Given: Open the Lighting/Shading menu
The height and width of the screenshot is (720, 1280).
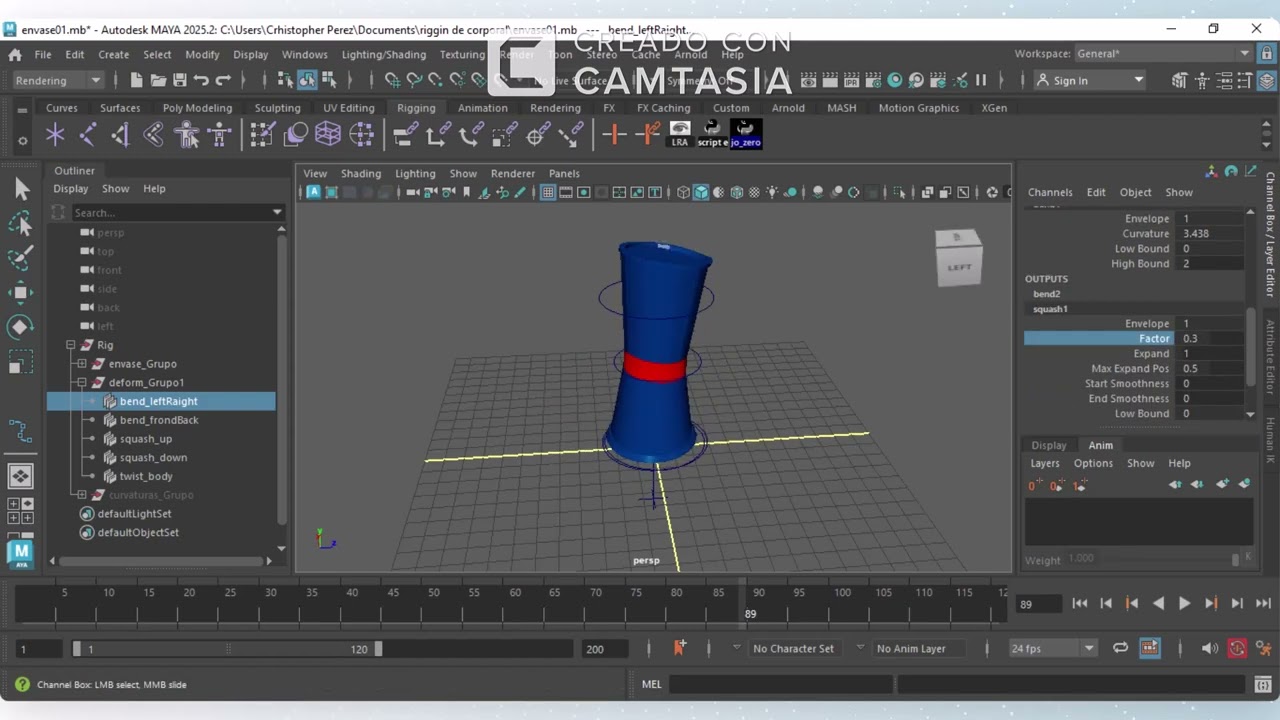Looking at the screenshot, I should 384,54.
